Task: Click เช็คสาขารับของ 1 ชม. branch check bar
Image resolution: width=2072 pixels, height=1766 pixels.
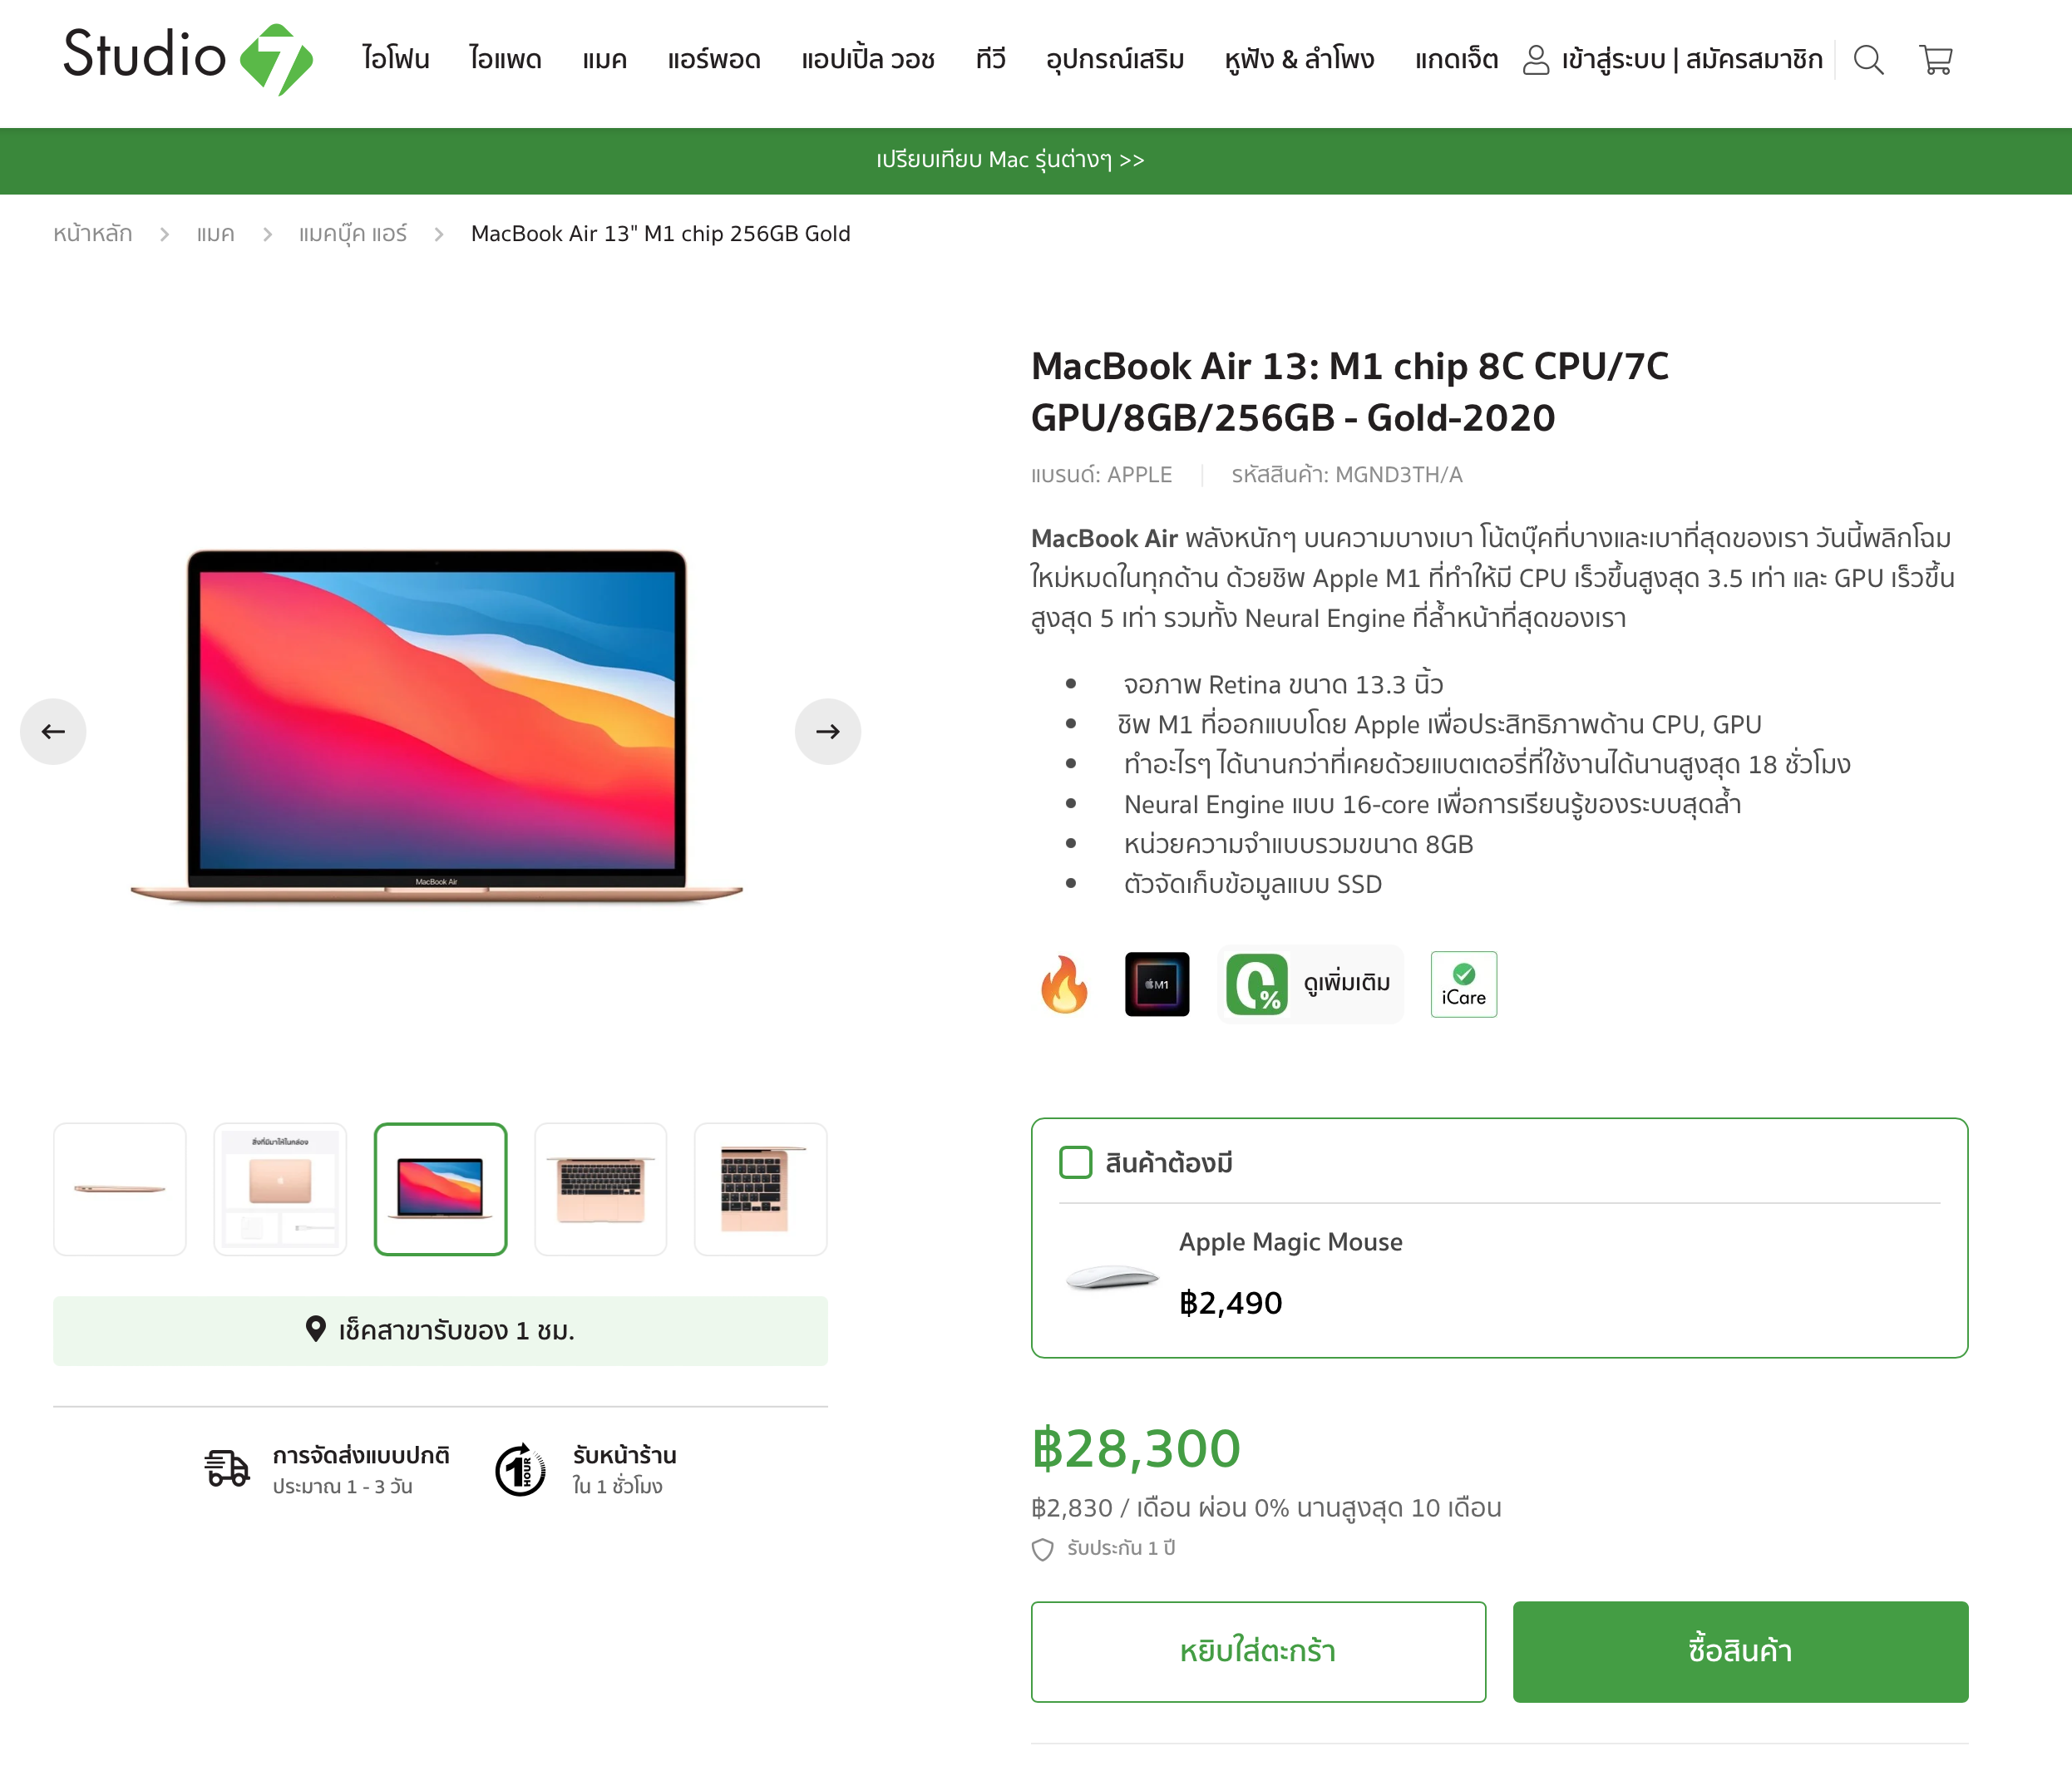Action: coord(440,1330)
